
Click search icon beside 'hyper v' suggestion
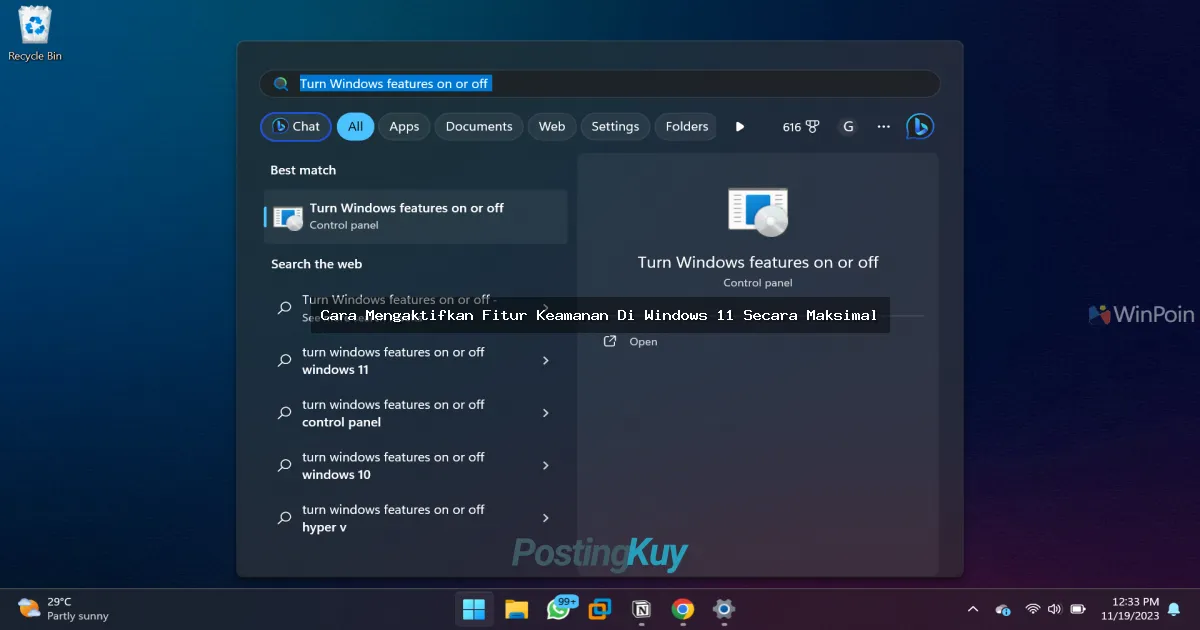click(x=284, y=518)
